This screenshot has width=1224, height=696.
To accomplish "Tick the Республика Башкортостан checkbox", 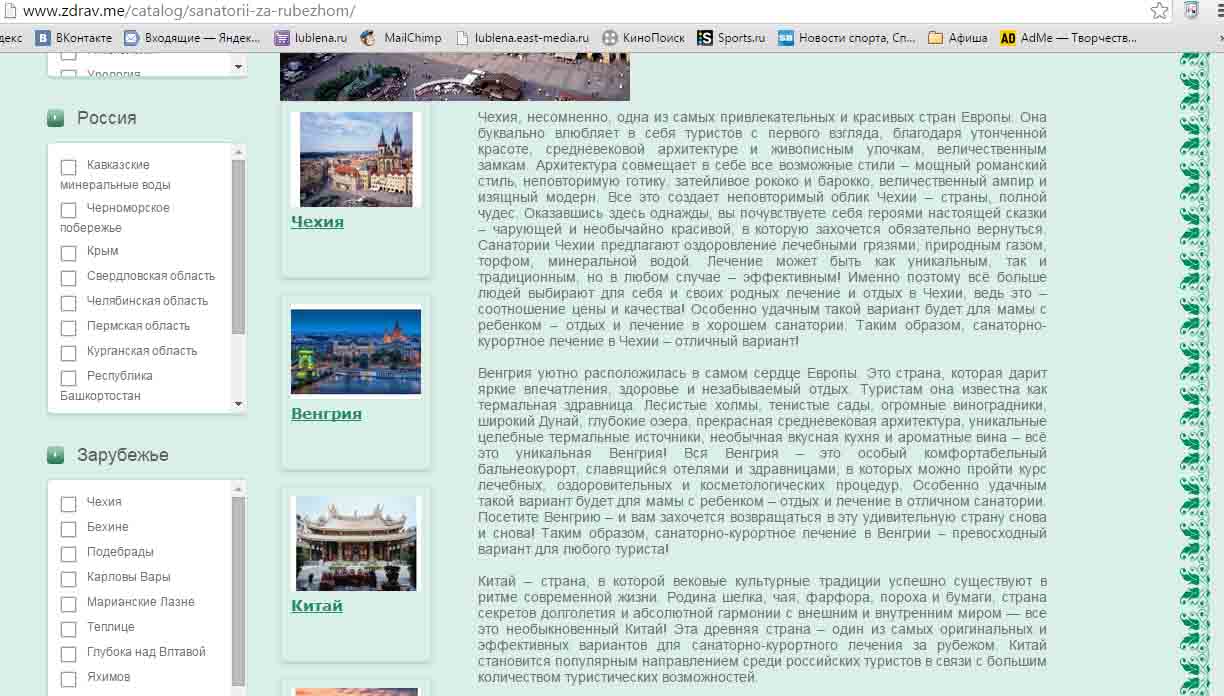I will coord(68,378).
